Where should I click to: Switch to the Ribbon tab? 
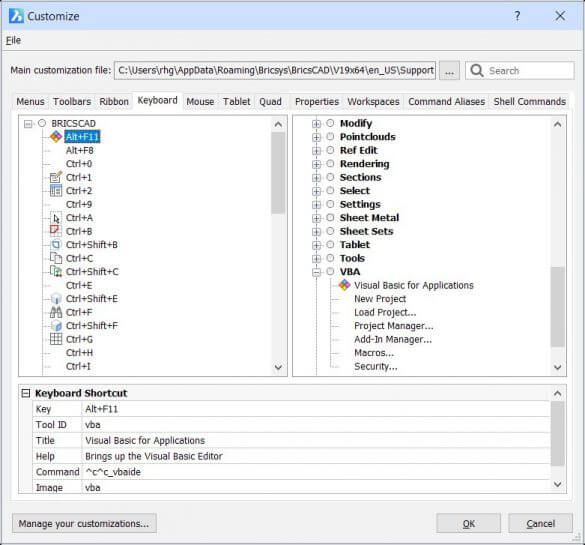pyautogui.click(x=114, y=101)
